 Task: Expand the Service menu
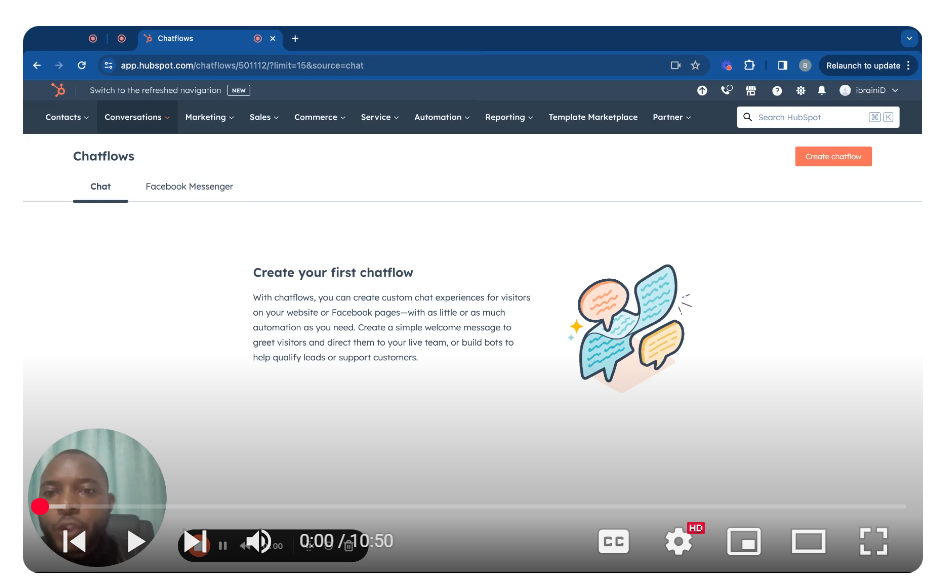tap(380, 117)
